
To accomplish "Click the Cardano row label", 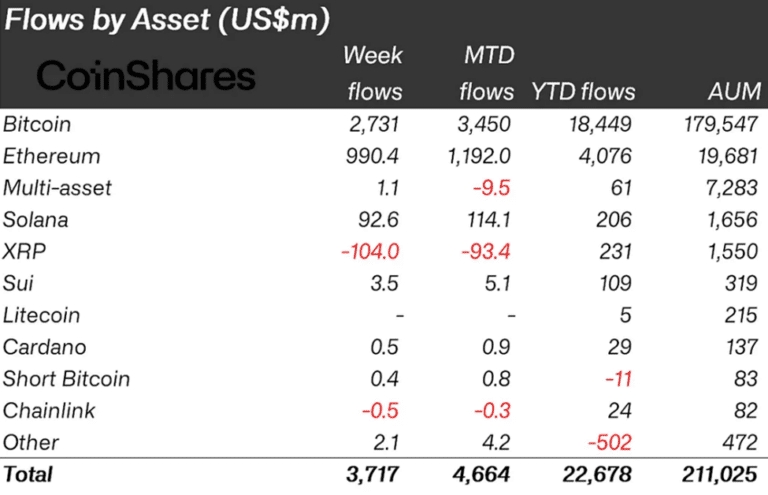I will [44, 347].
